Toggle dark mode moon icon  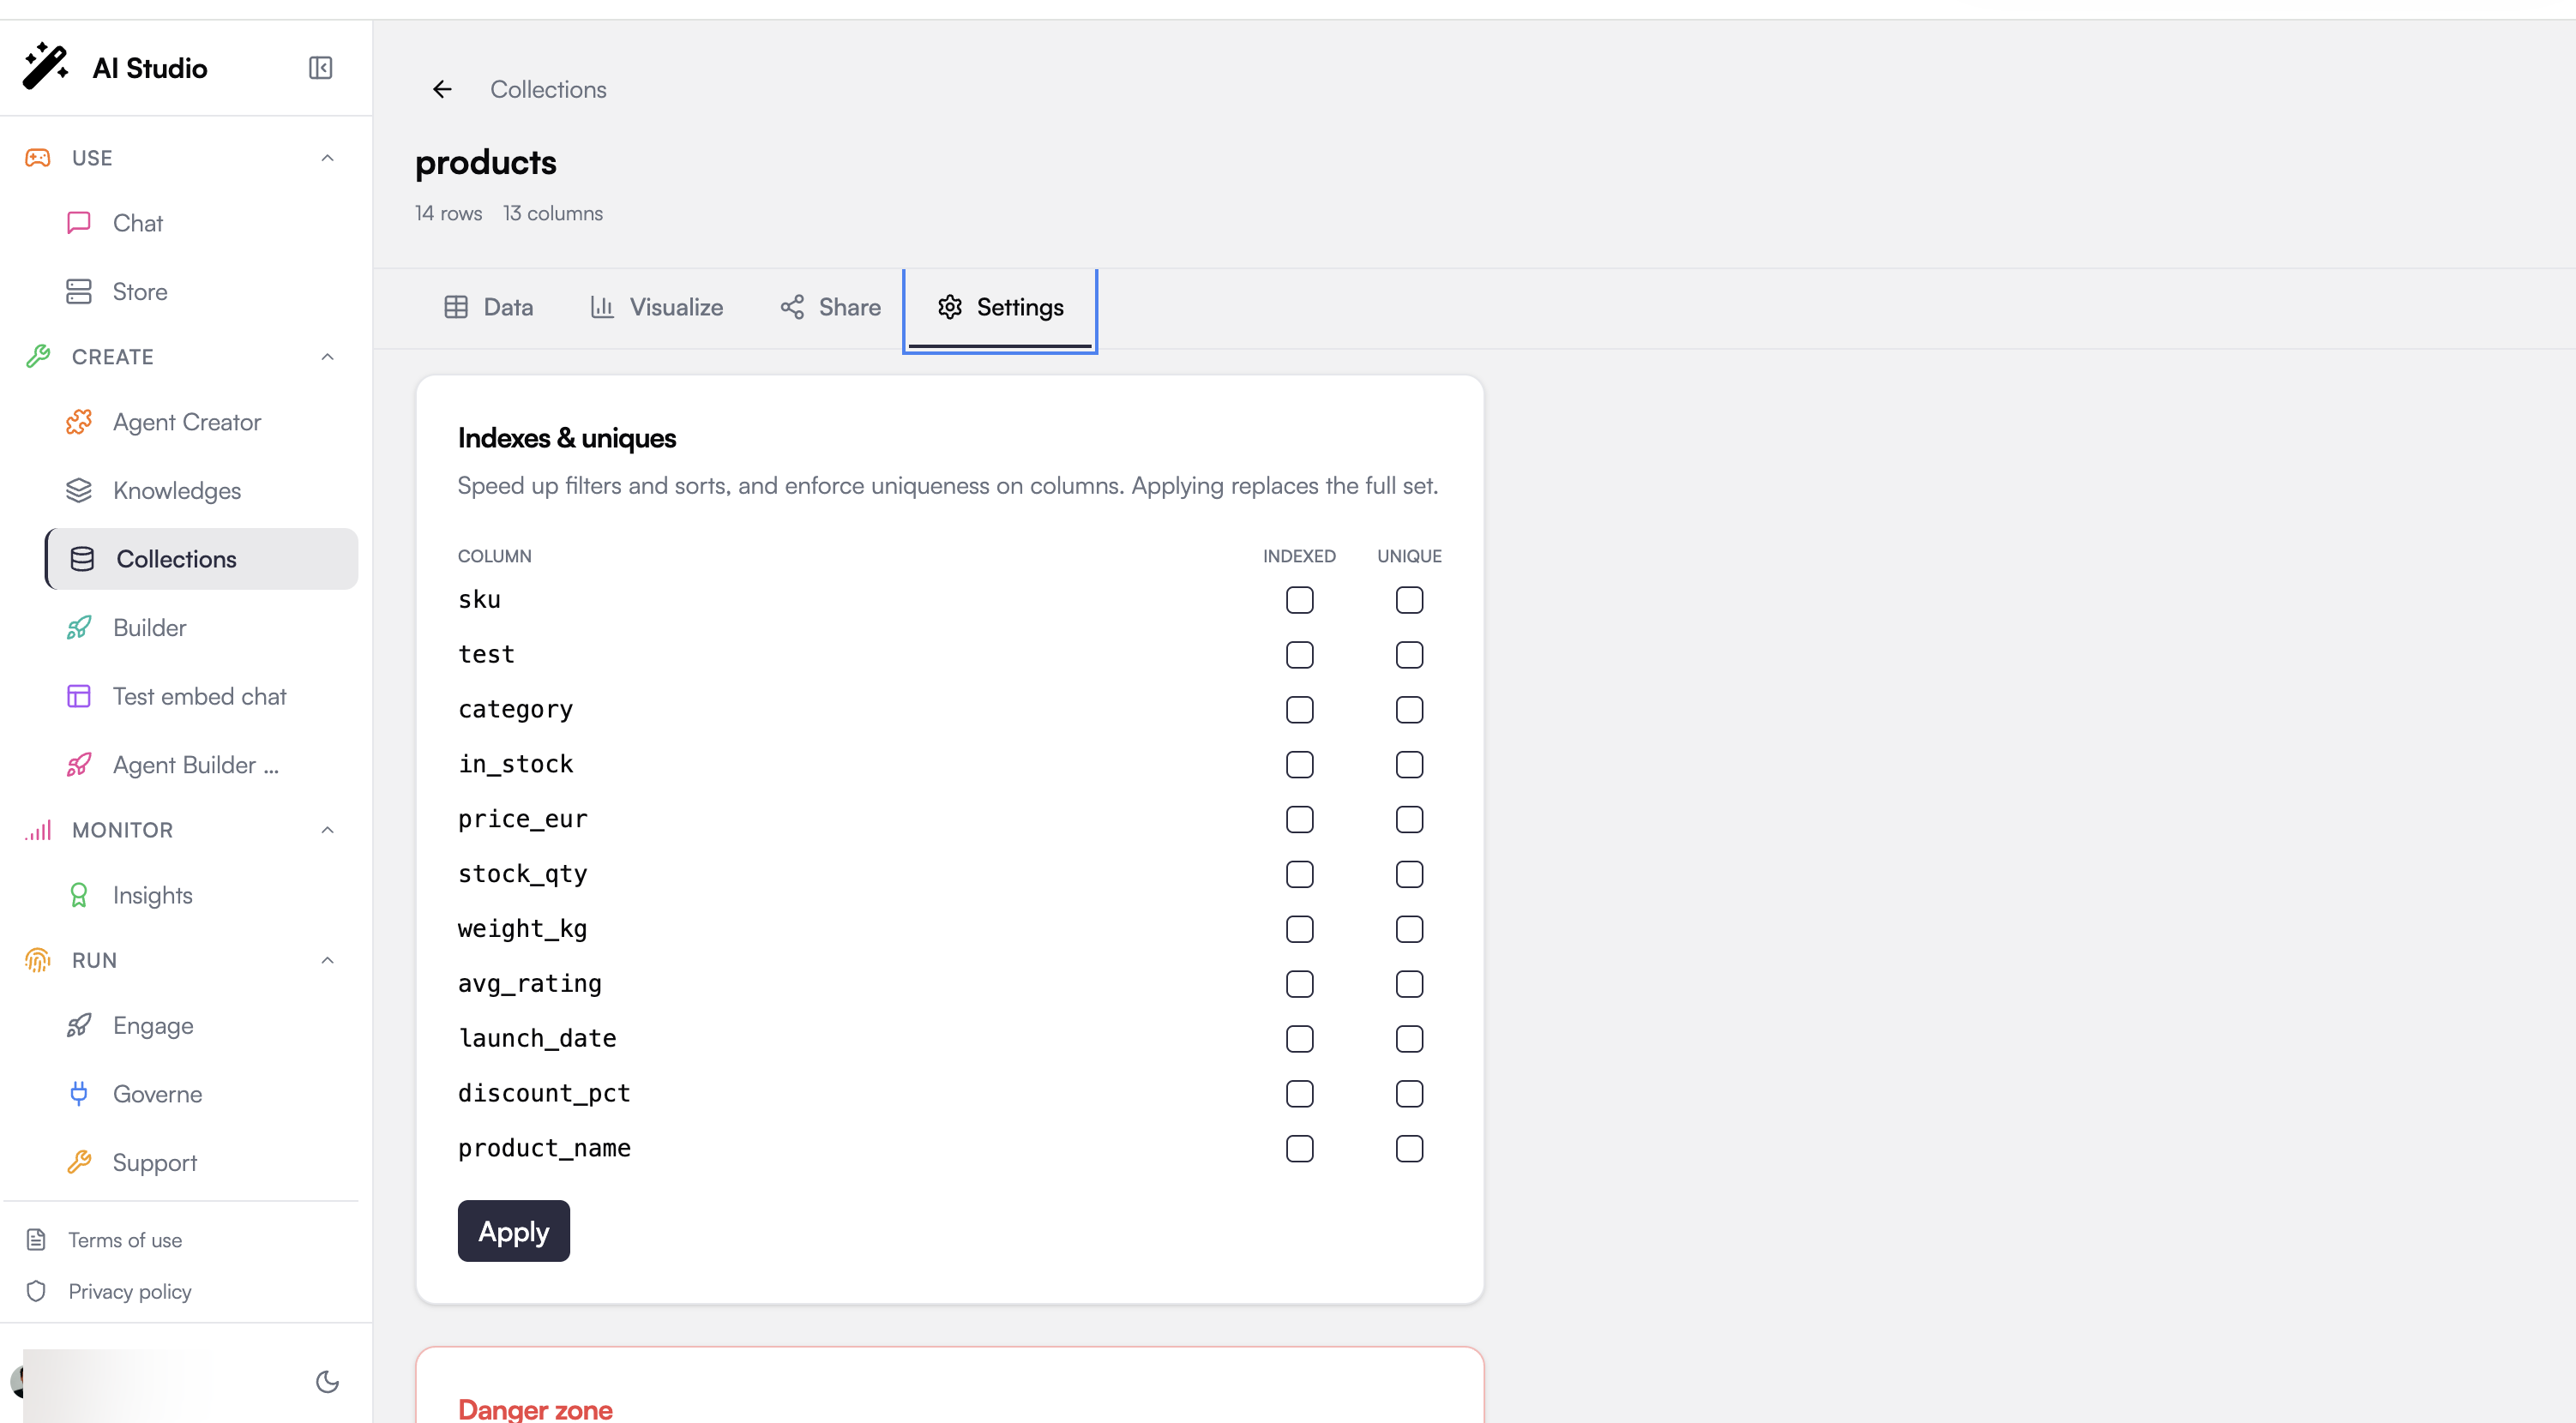tap(327, 1381)
